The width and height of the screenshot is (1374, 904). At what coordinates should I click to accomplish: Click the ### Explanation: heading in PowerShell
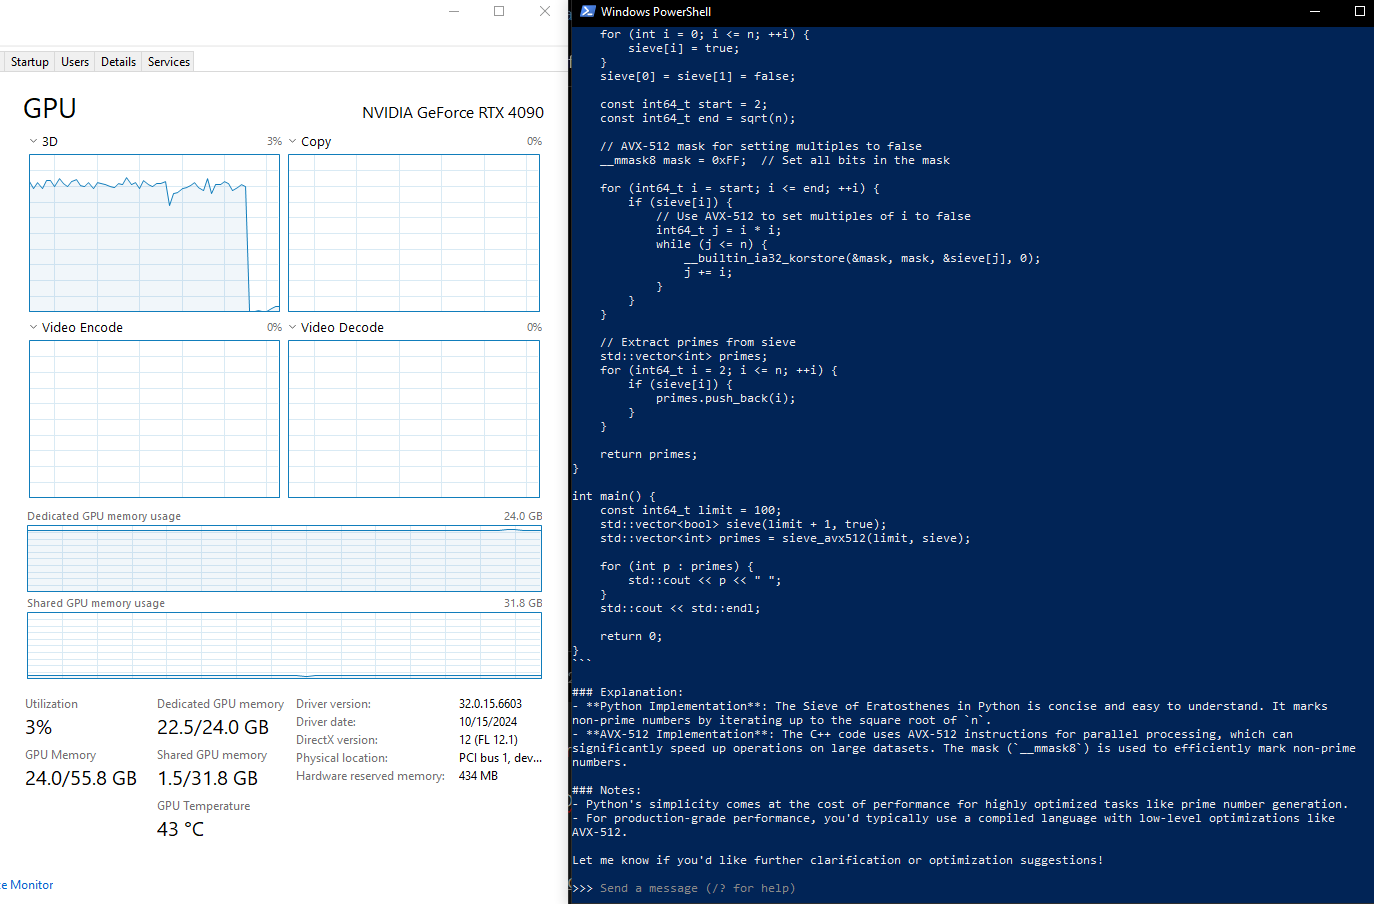628,692
